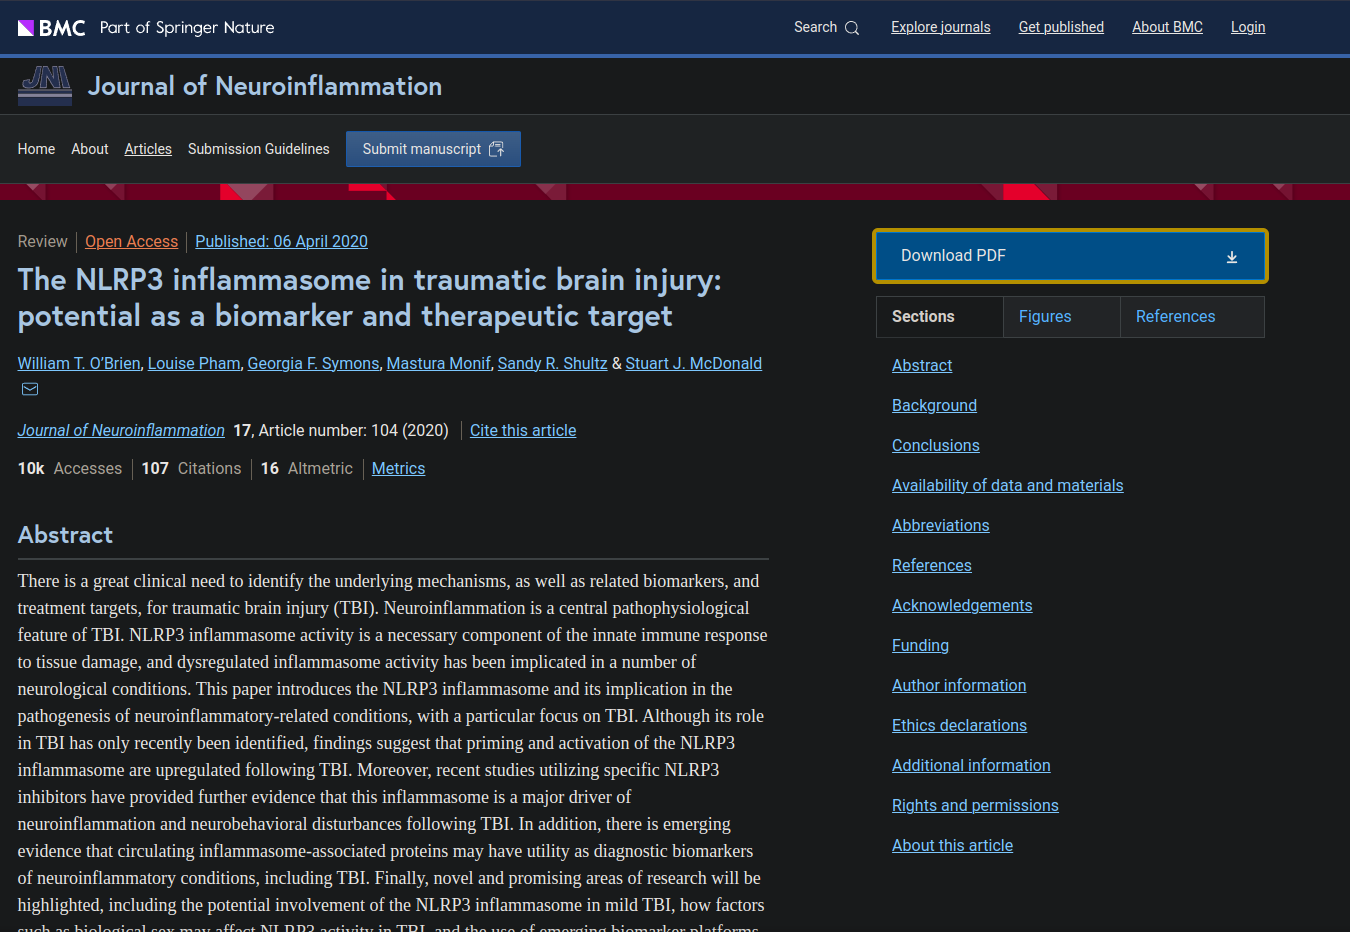Screen dimensions: 1350x932
Task: Switch to the Sections tab
Action: [940, 317]
